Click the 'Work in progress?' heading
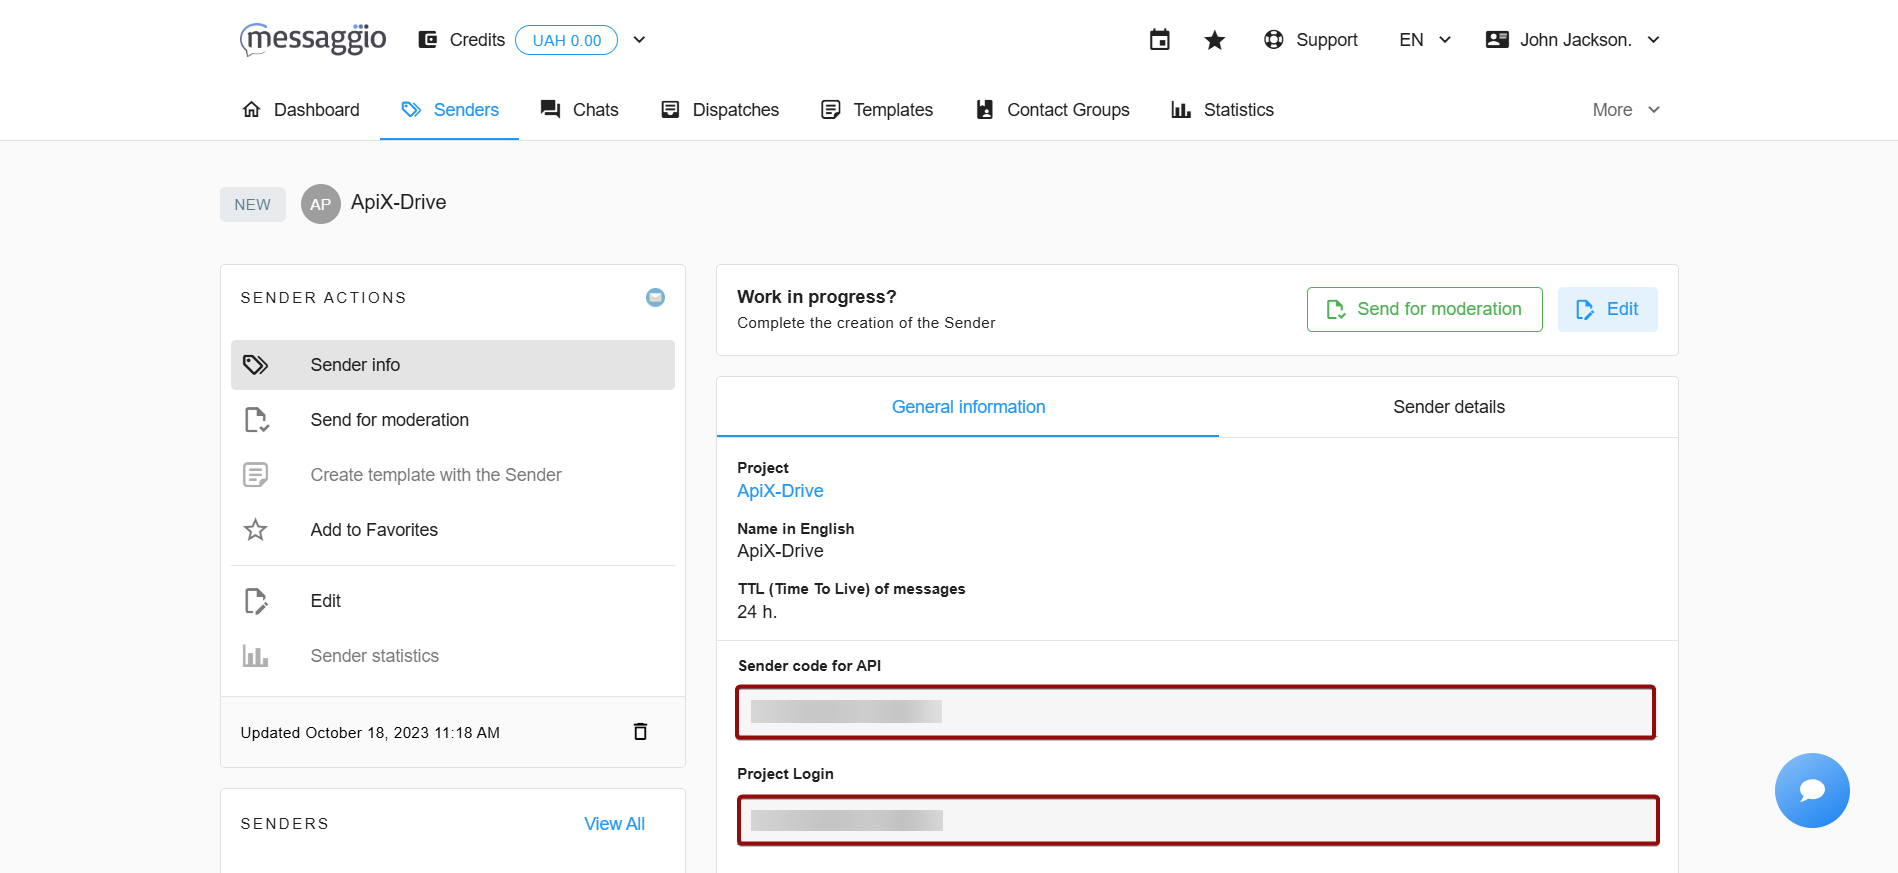Screen dimensions: 1898x873 (817, 297)
